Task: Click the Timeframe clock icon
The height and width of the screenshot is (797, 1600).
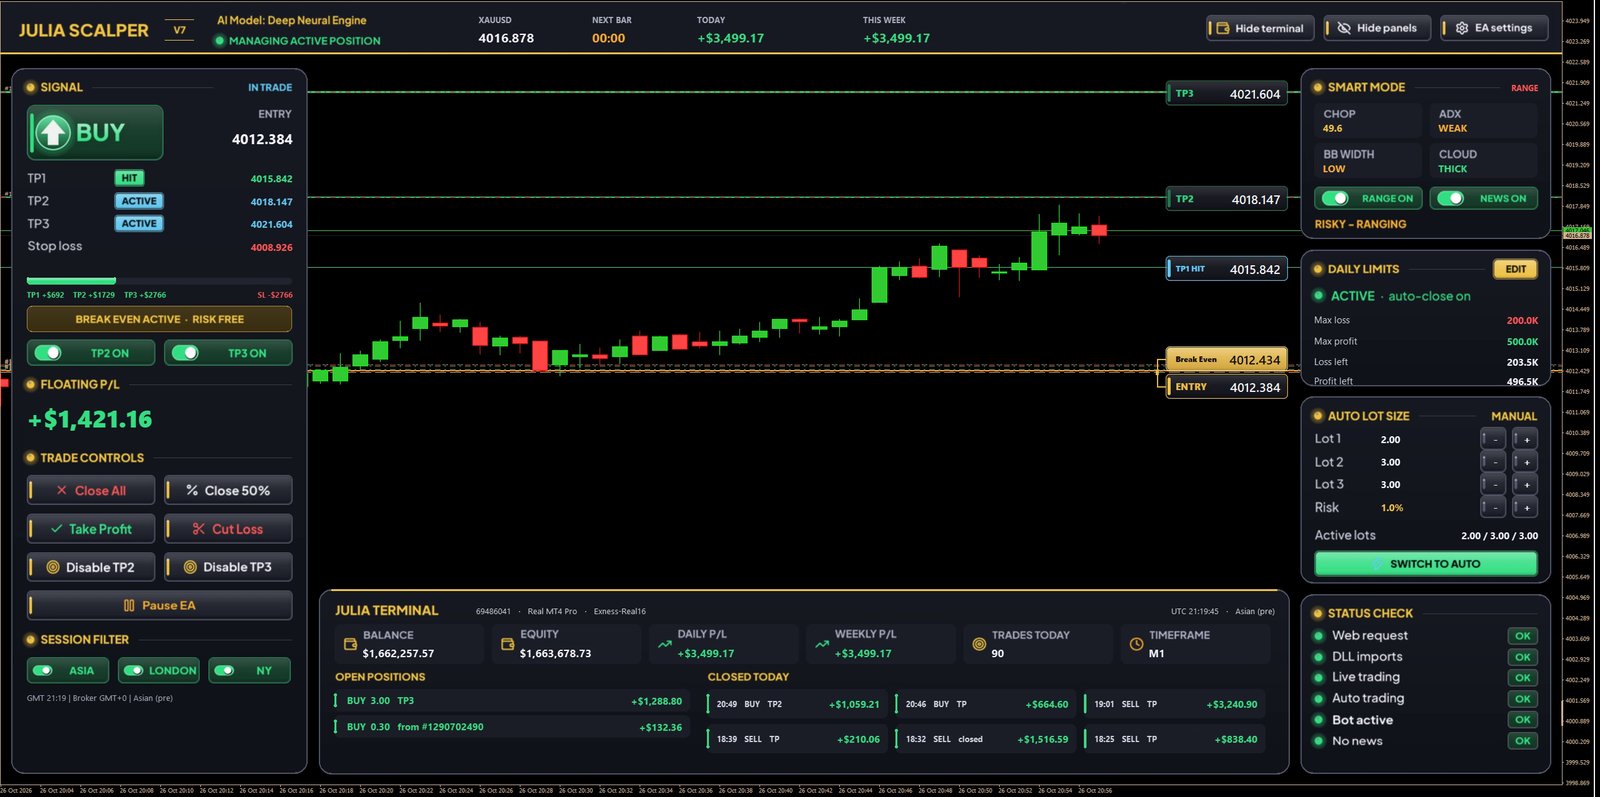Action: 1136,644
